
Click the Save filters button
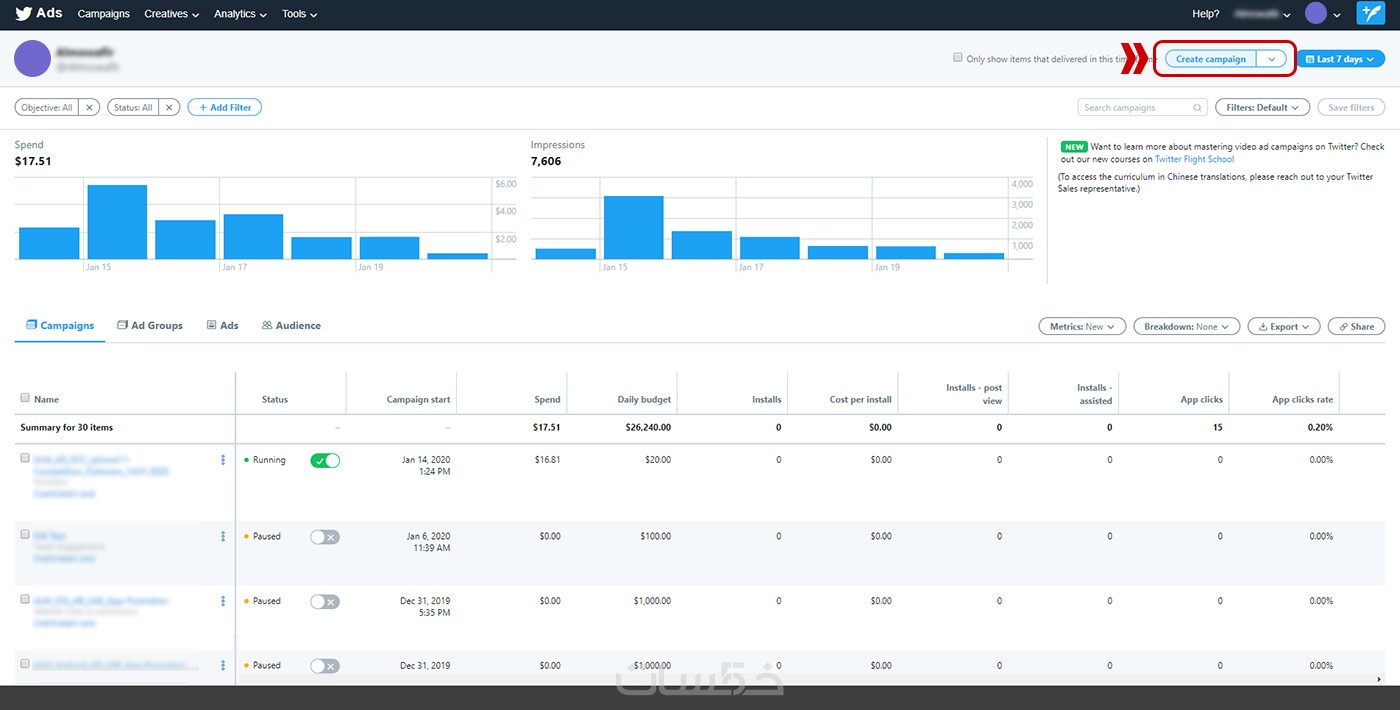1351,107
